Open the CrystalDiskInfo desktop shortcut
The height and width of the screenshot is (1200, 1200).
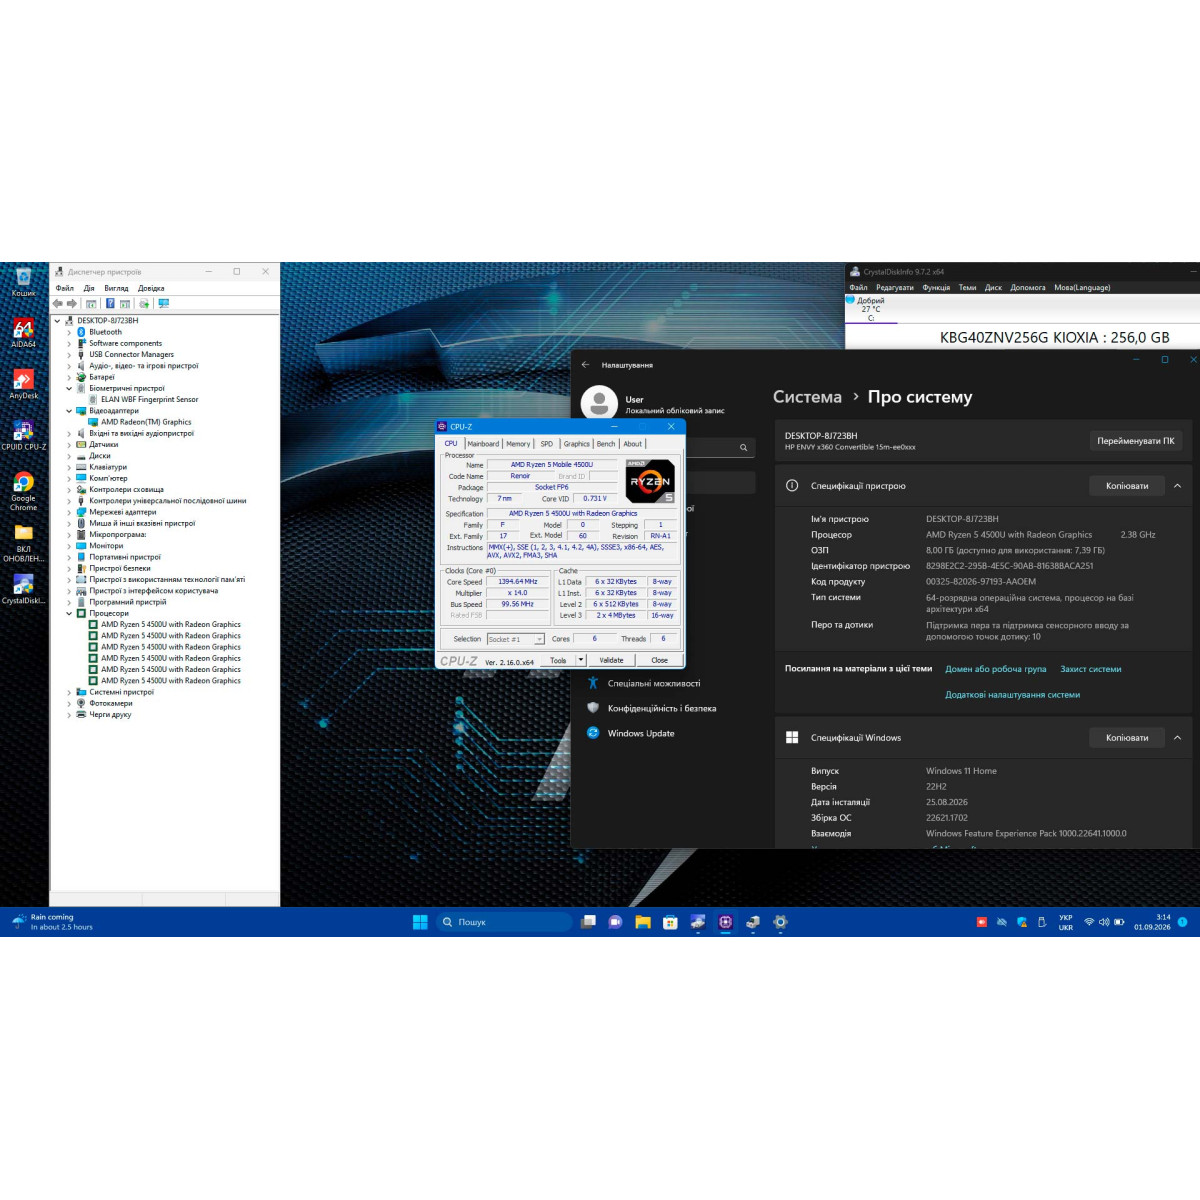pos(24,590)
